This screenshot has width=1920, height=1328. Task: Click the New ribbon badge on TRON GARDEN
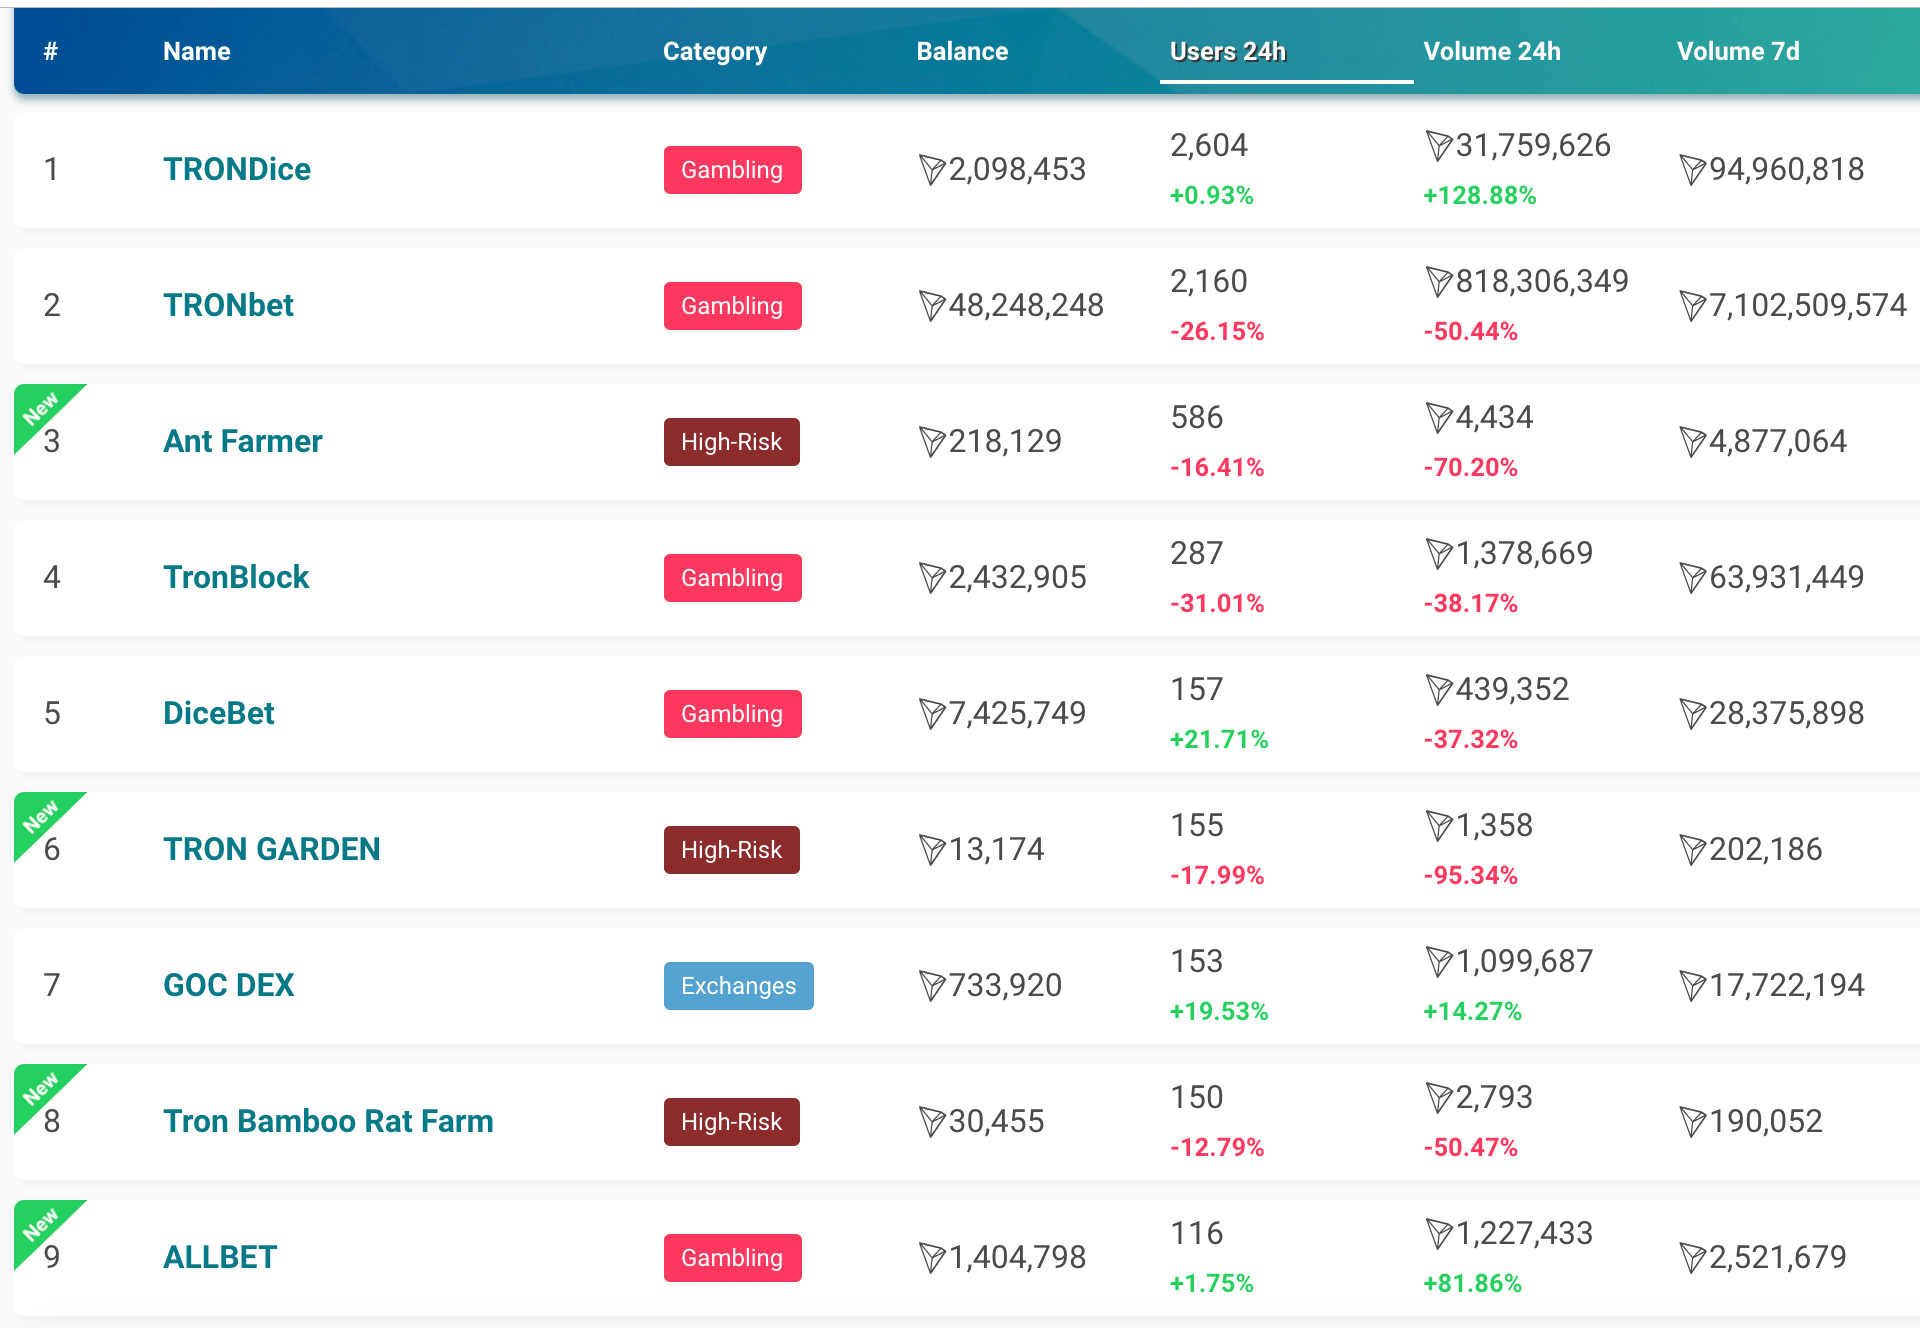[40, 816]
